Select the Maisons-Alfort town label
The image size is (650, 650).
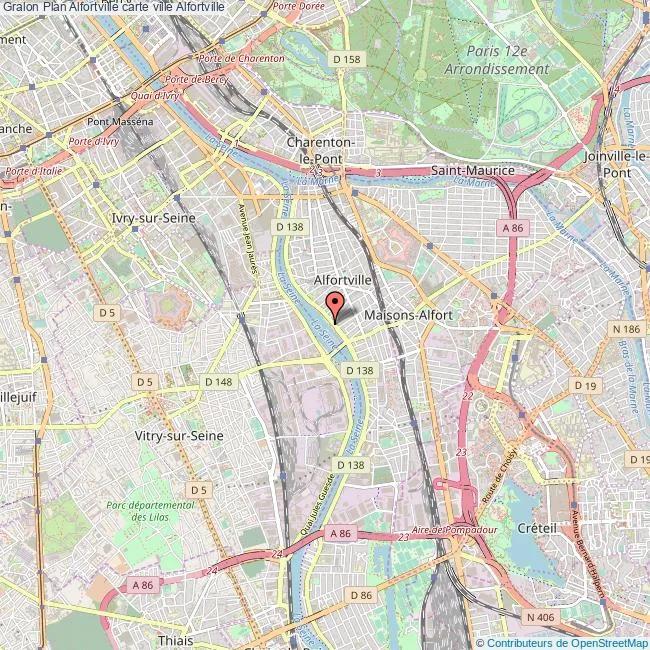click(408, 315)
